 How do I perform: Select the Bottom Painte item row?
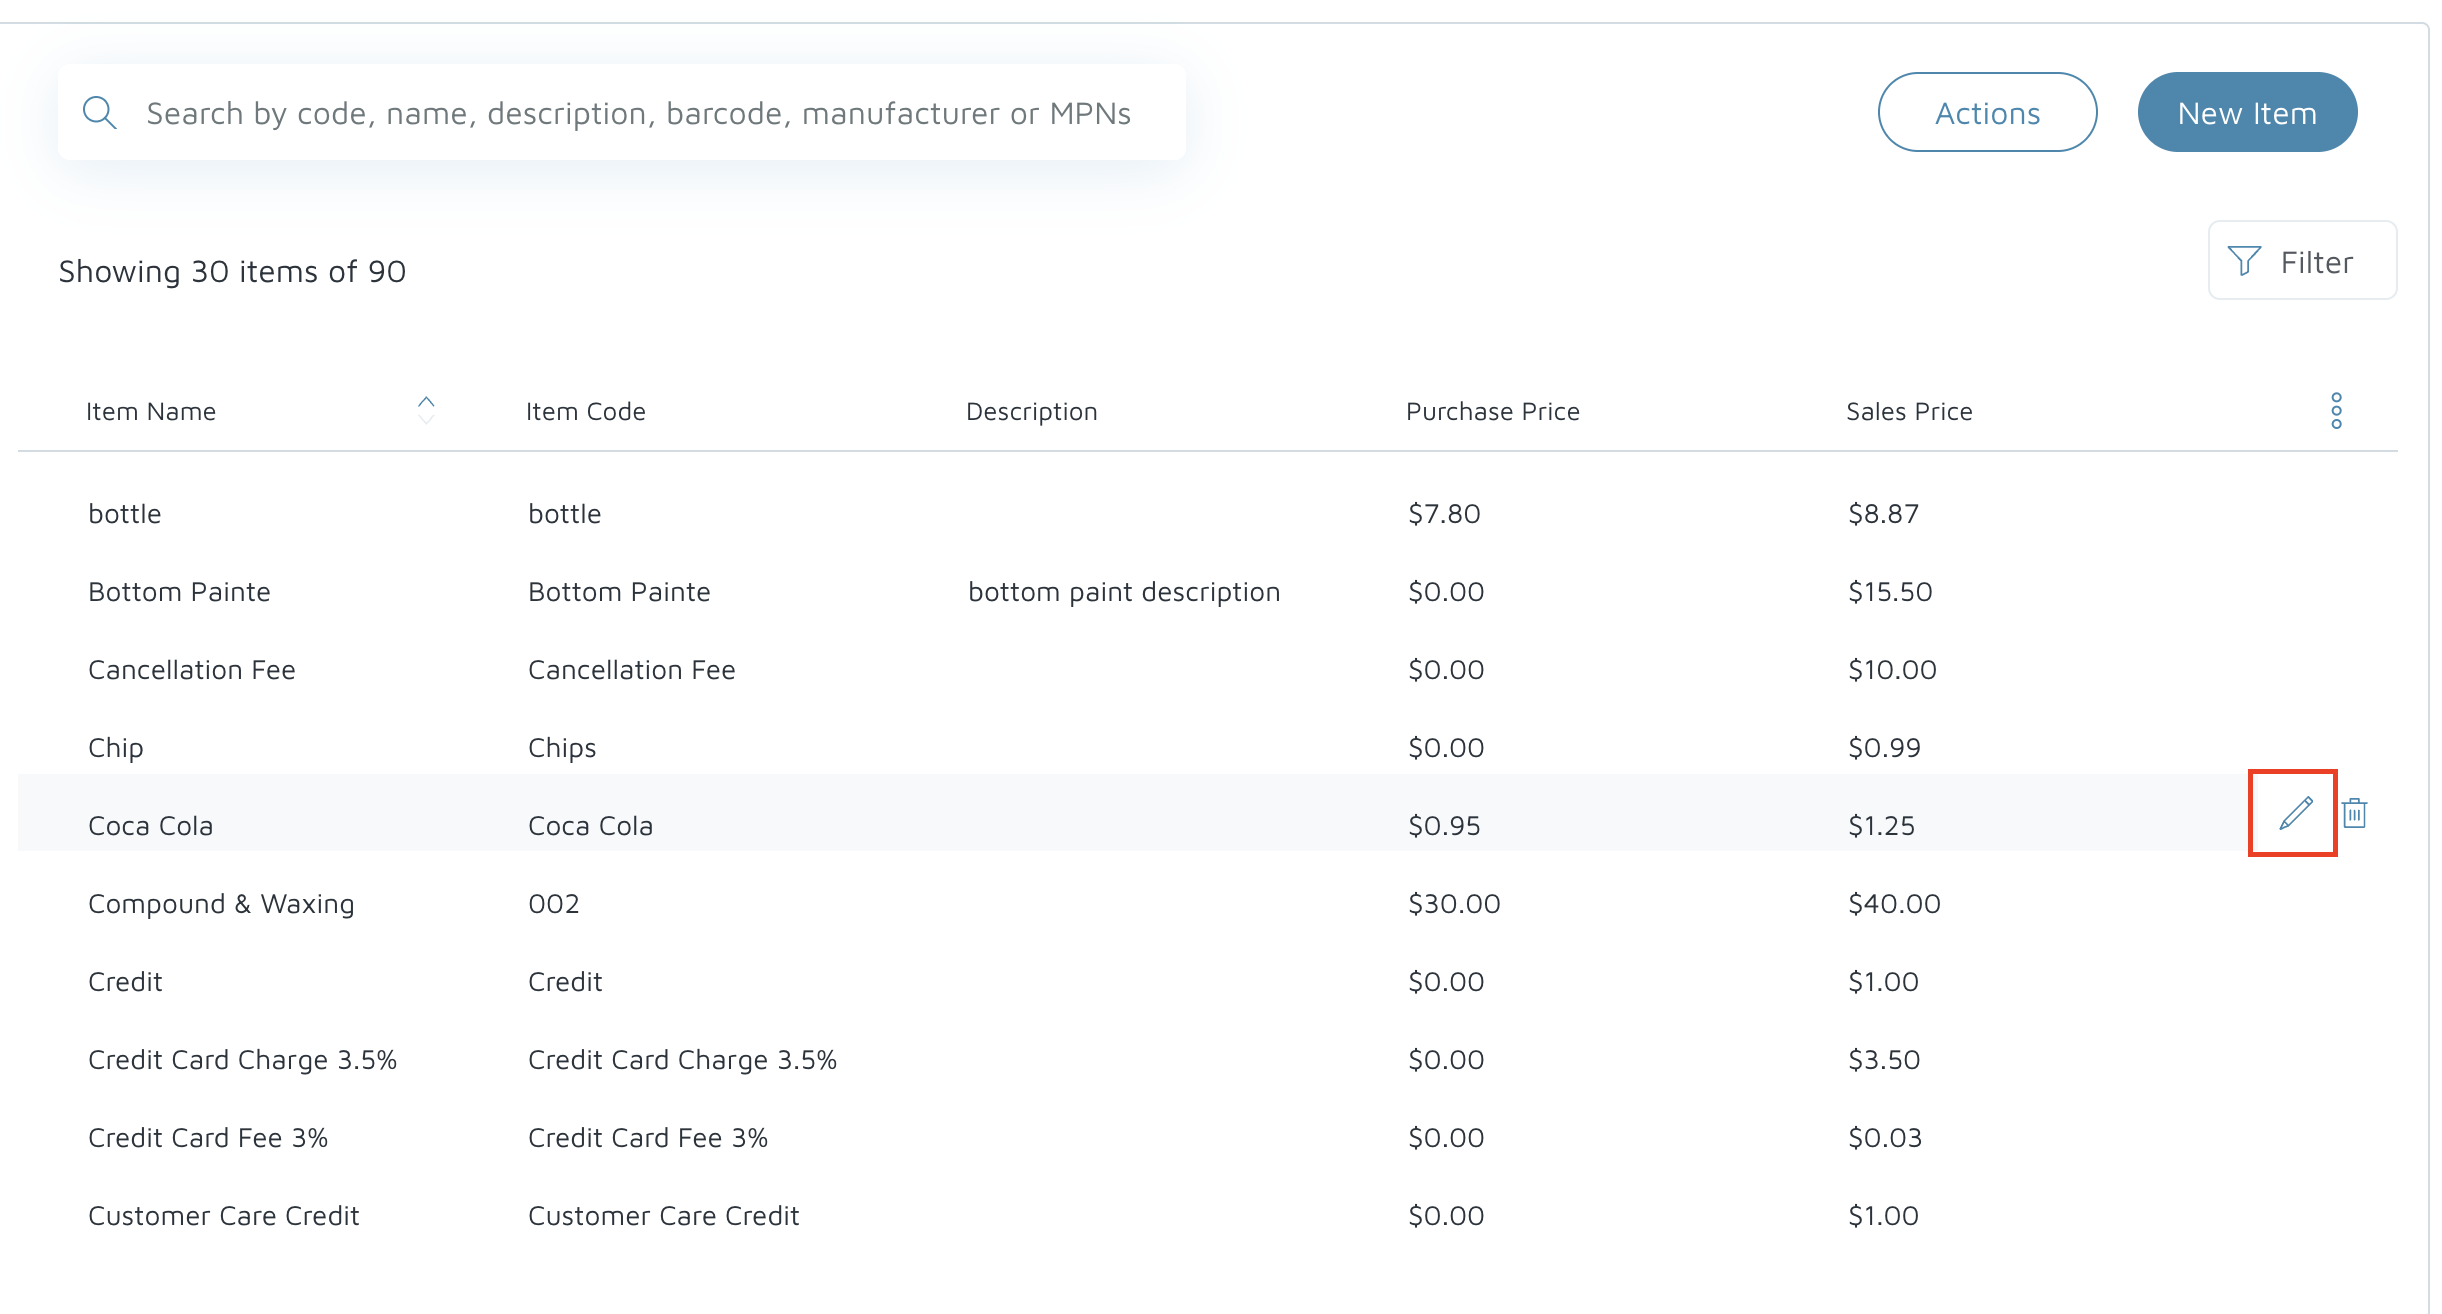[x=179, y=592]
